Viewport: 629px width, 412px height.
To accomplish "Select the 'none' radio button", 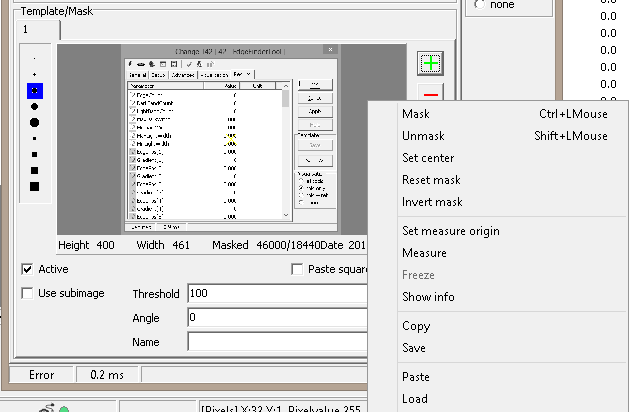I will tap(479, 5).
